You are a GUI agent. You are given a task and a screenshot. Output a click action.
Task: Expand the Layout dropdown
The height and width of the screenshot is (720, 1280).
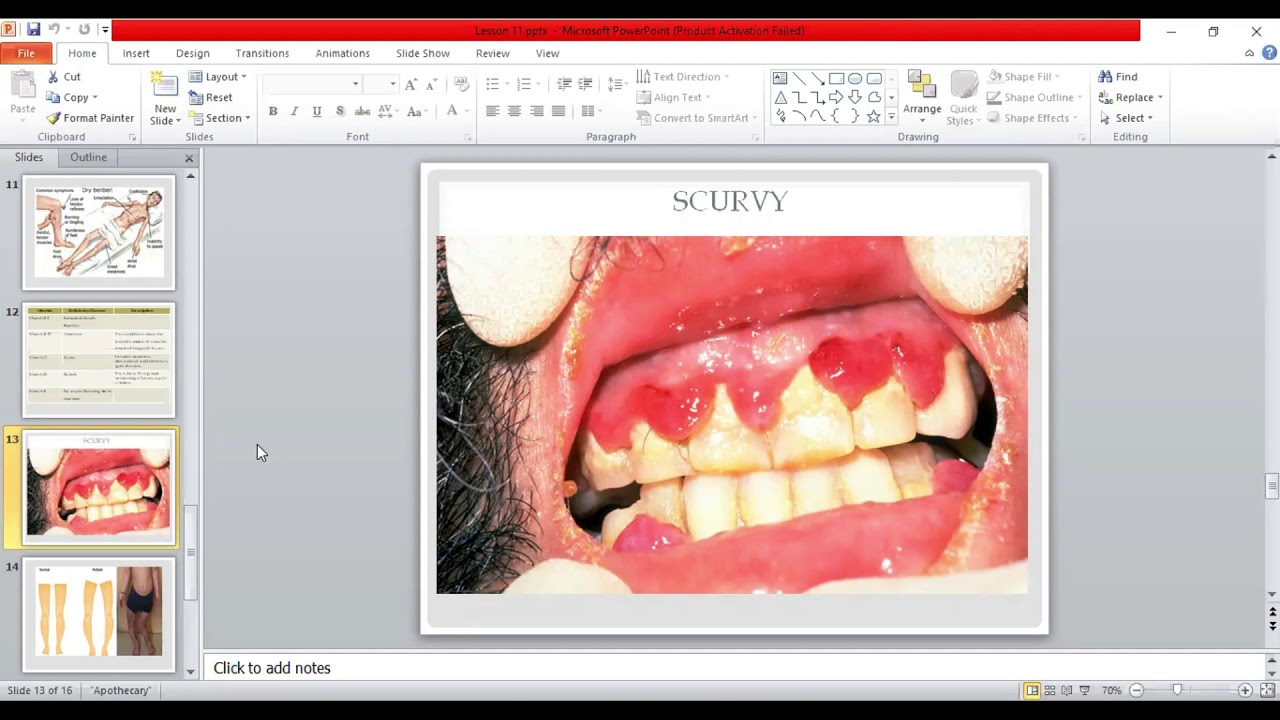point(218,77)
